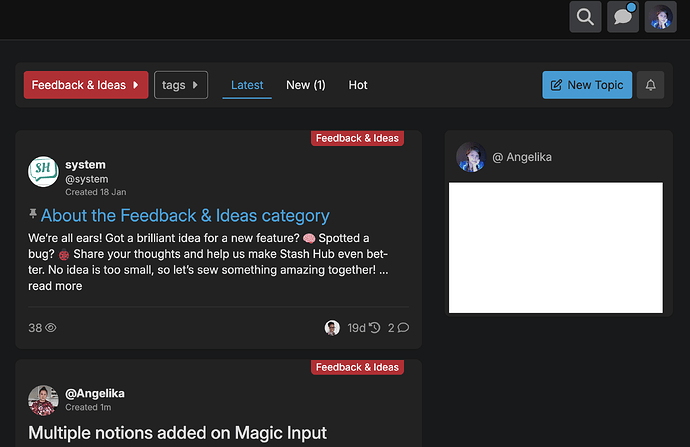Click Angelika's avatar in the second topic

pos(43,400)
